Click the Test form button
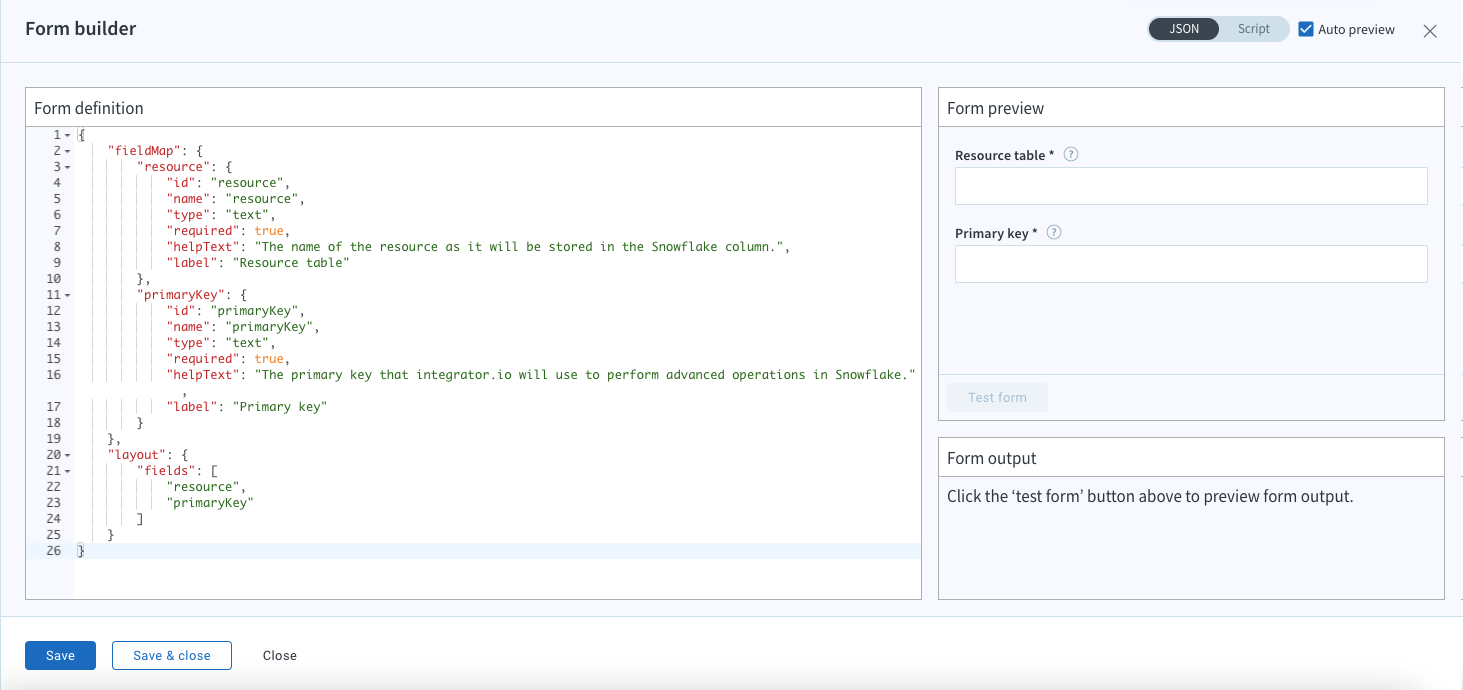 997,397
